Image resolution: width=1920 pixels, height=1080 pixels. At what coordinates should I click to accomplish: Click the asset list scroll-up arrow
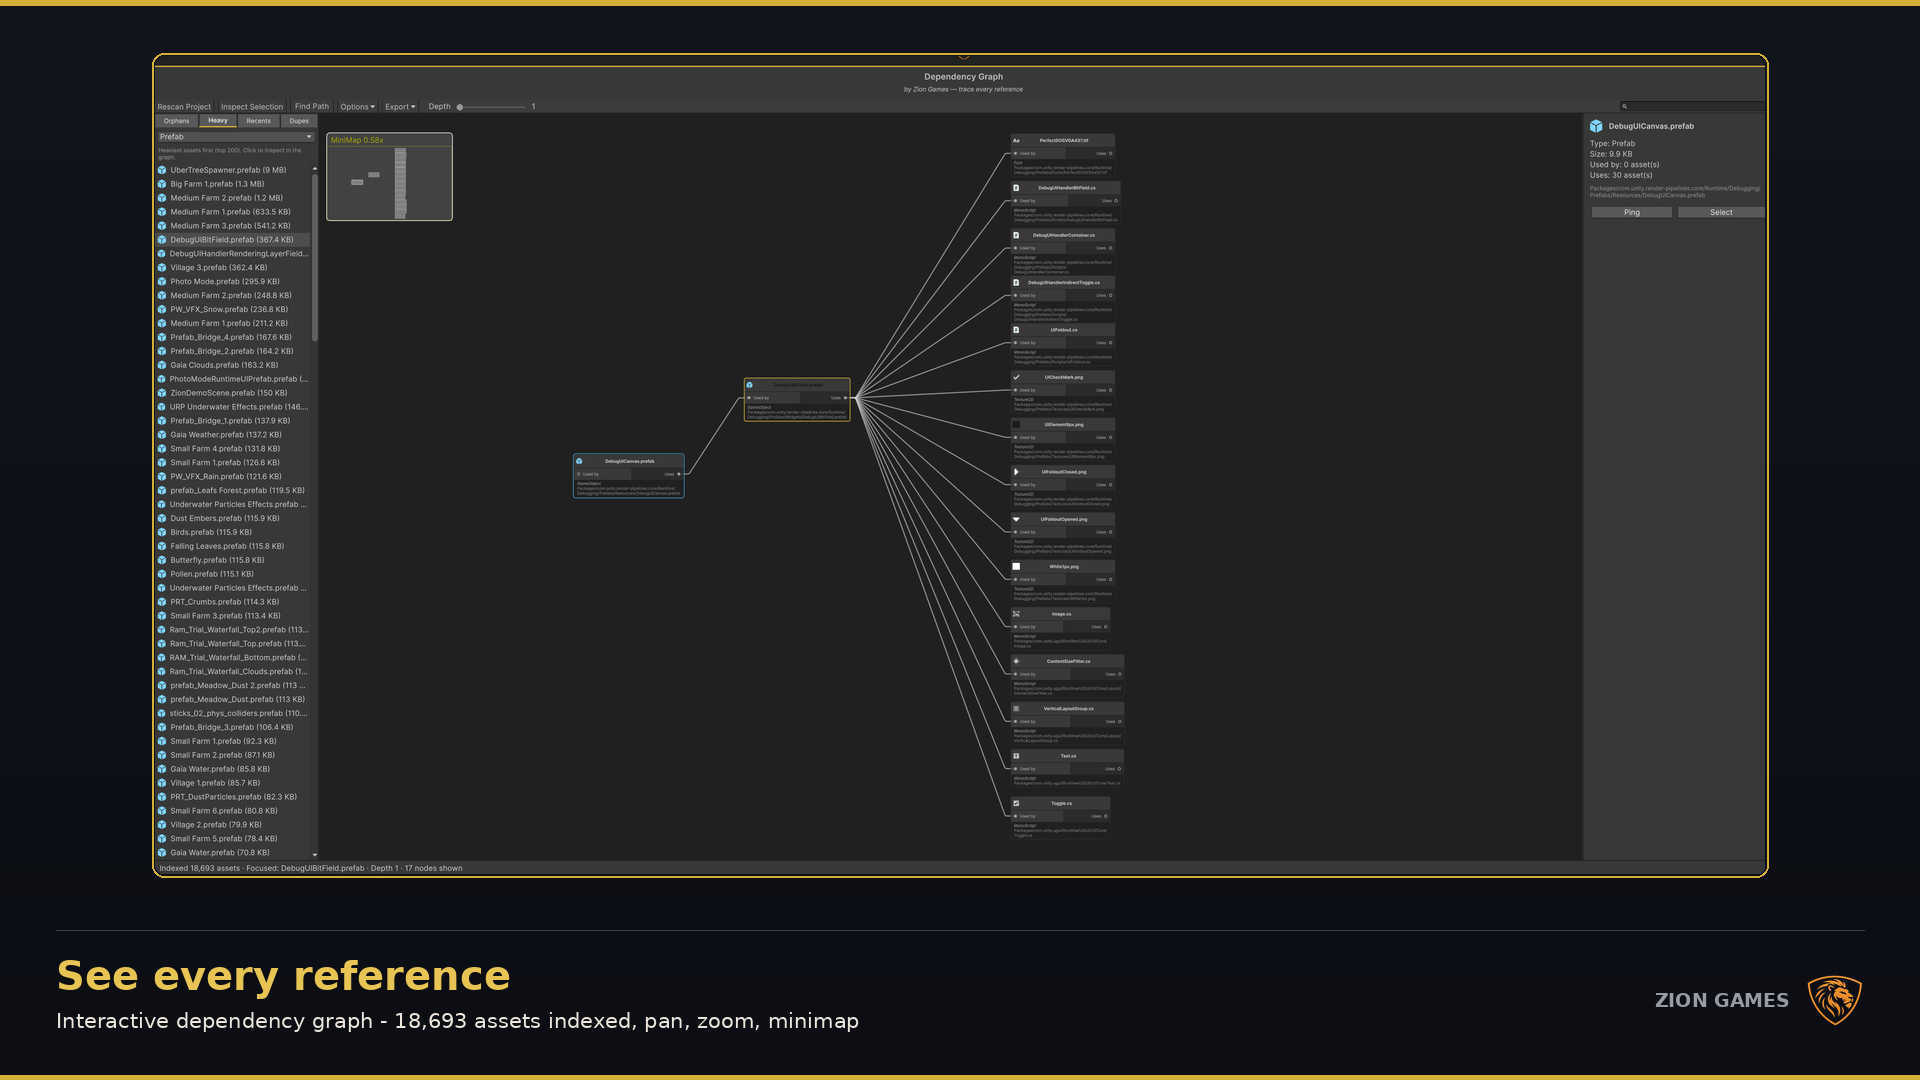315,169
